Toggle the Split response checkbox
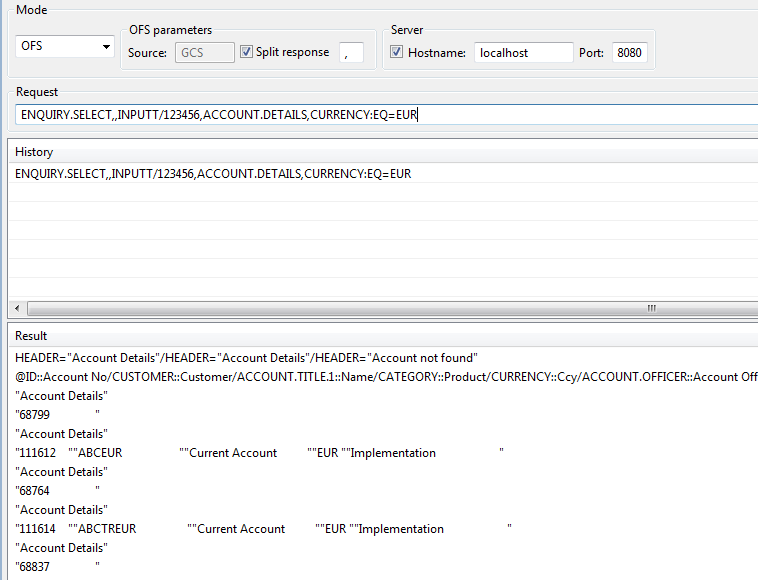This screenshot has height=580, width=758. pyautogui.click(x=247, y=52)
